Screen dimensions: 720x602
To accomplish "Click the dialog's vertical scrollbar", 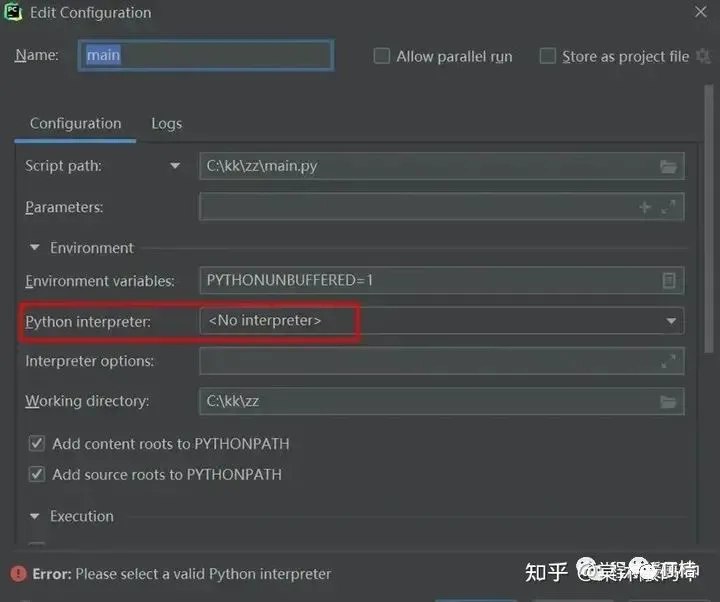I will coord(710,250).
